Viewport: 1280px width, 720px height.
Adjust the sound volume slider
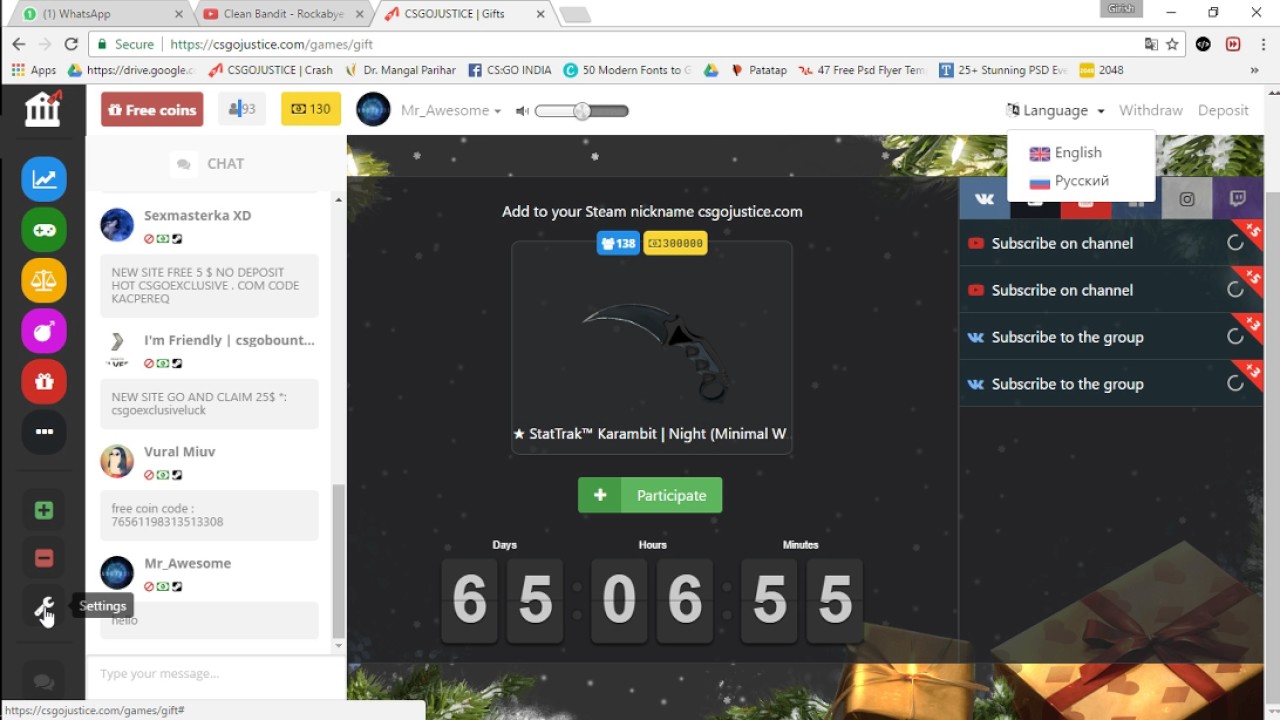582,111
